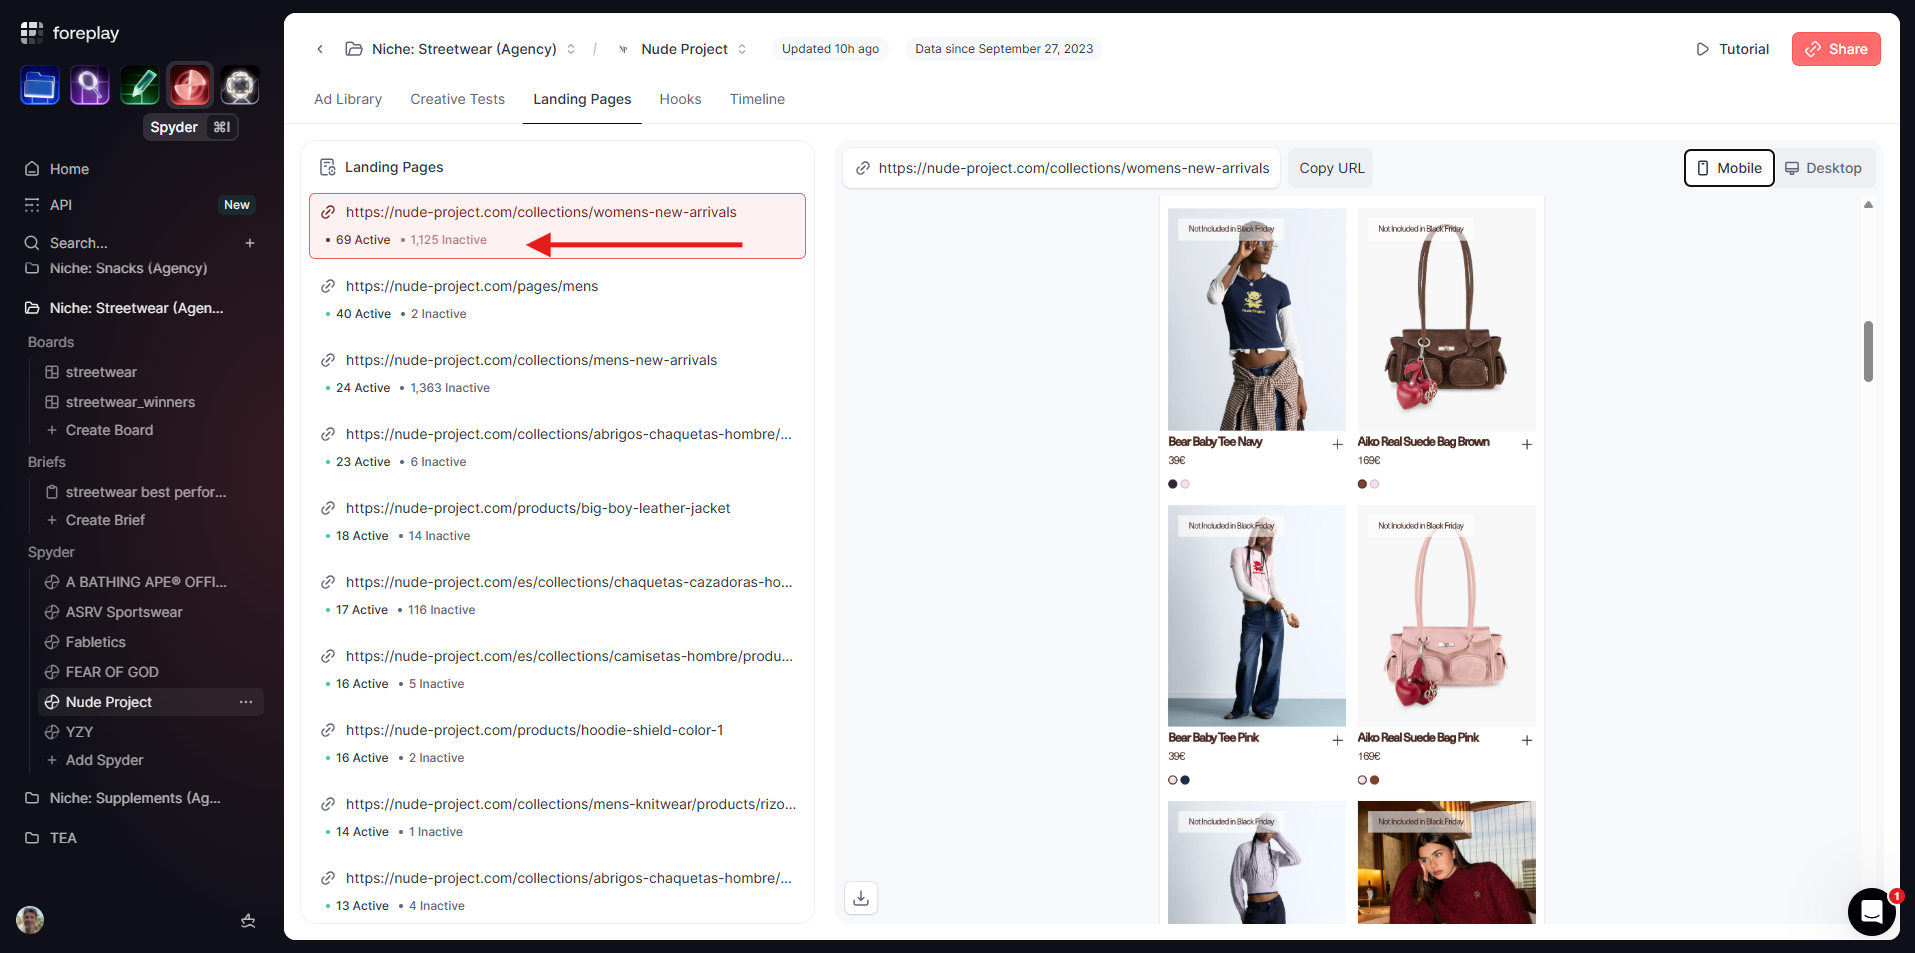Click scroll up arrow in preview

click(x=1868, y=205)
